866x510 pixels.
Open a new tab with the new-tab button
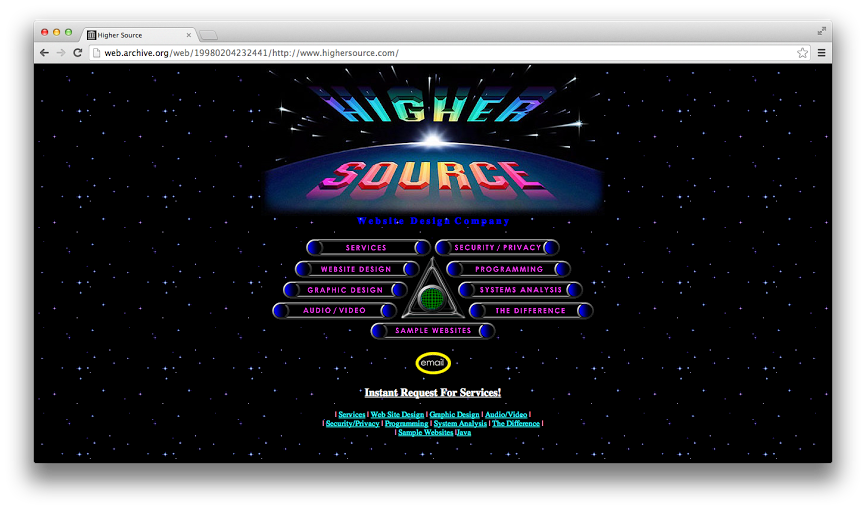pos(208,35)
